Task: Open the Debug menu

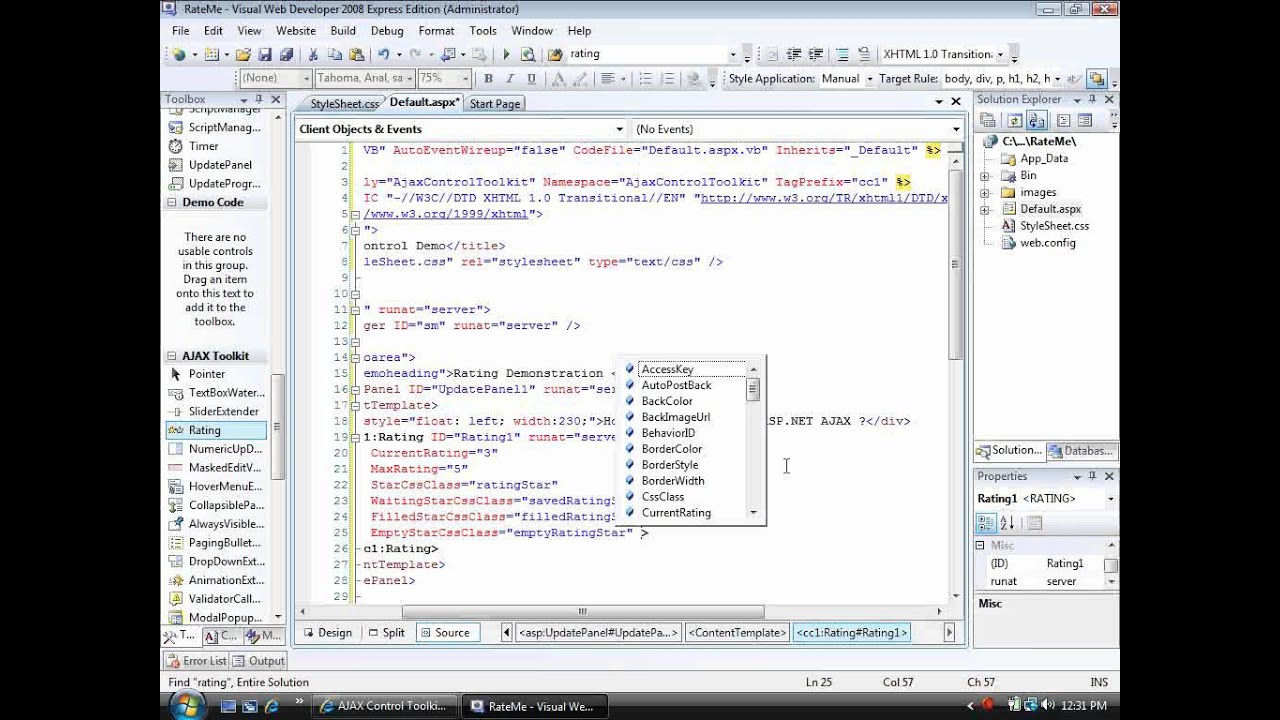Action: tap(387, 31)
